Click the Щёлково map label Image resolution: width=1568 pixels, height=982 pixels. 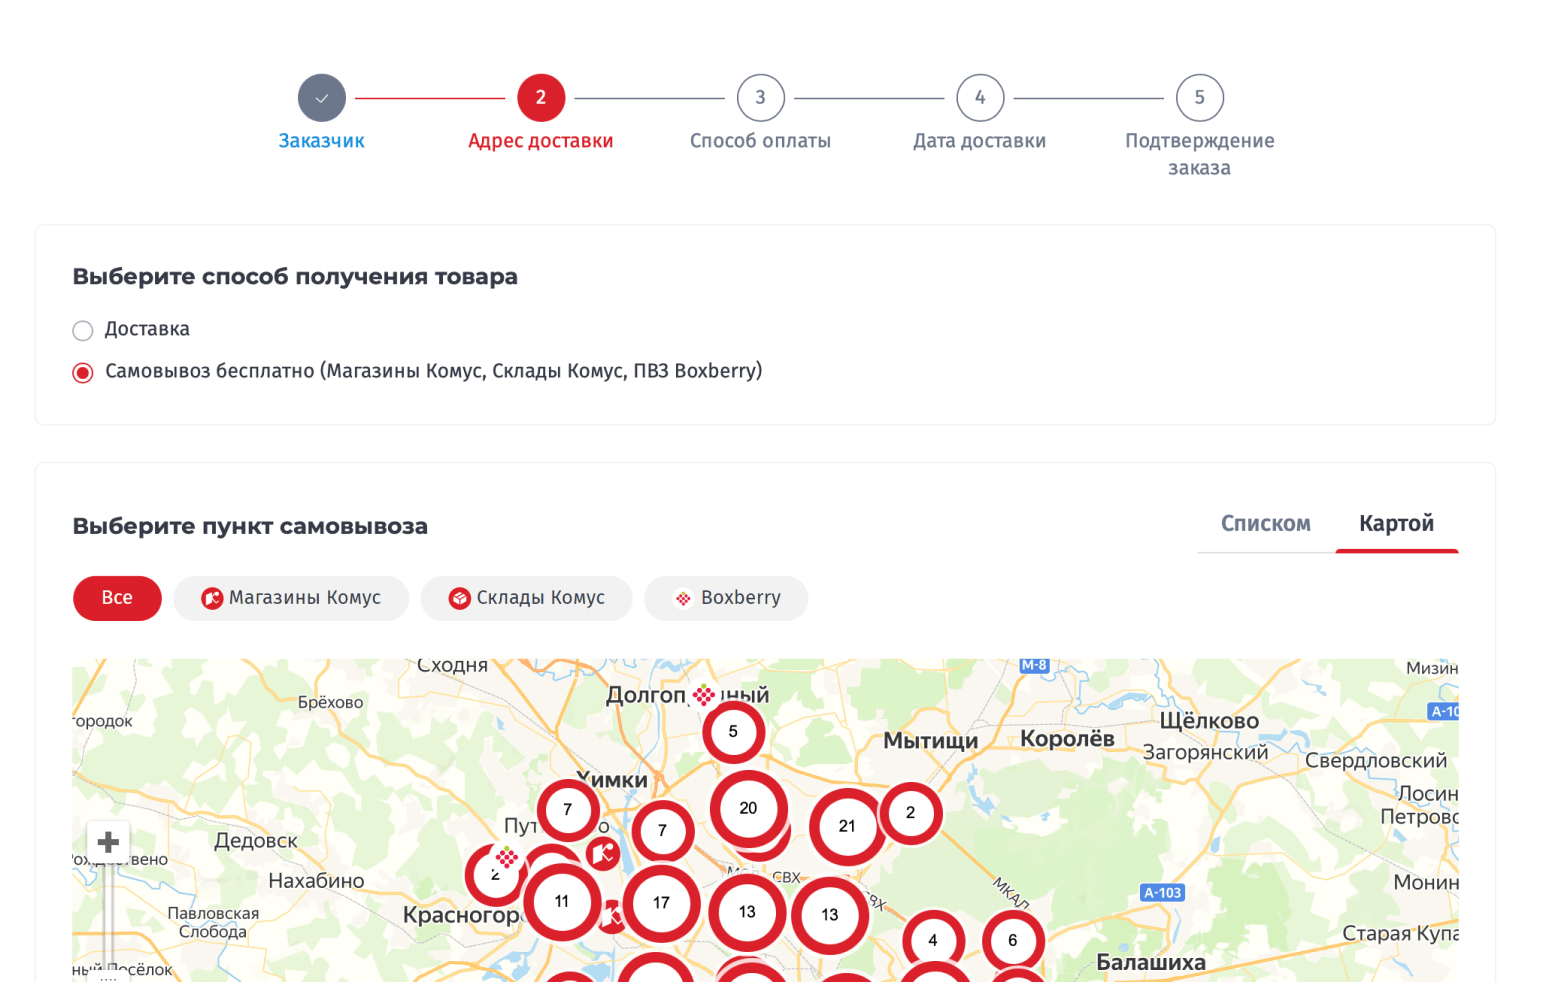1209,721
